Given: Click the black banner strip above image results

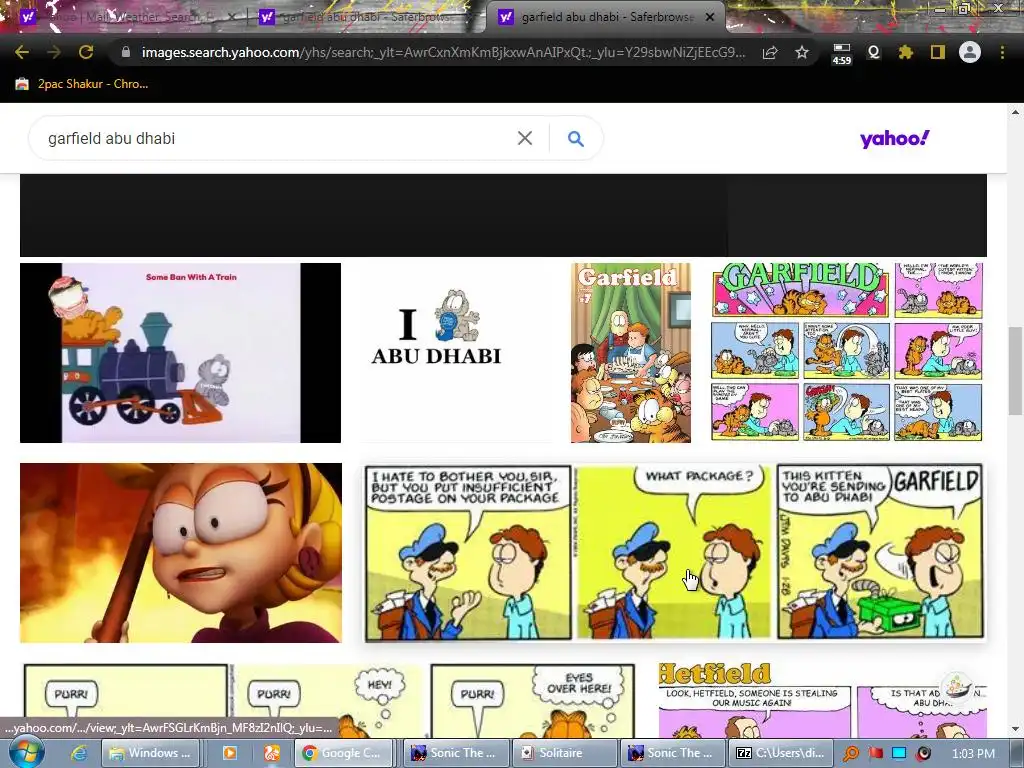Looking at the screenshot, I should 503,216.
